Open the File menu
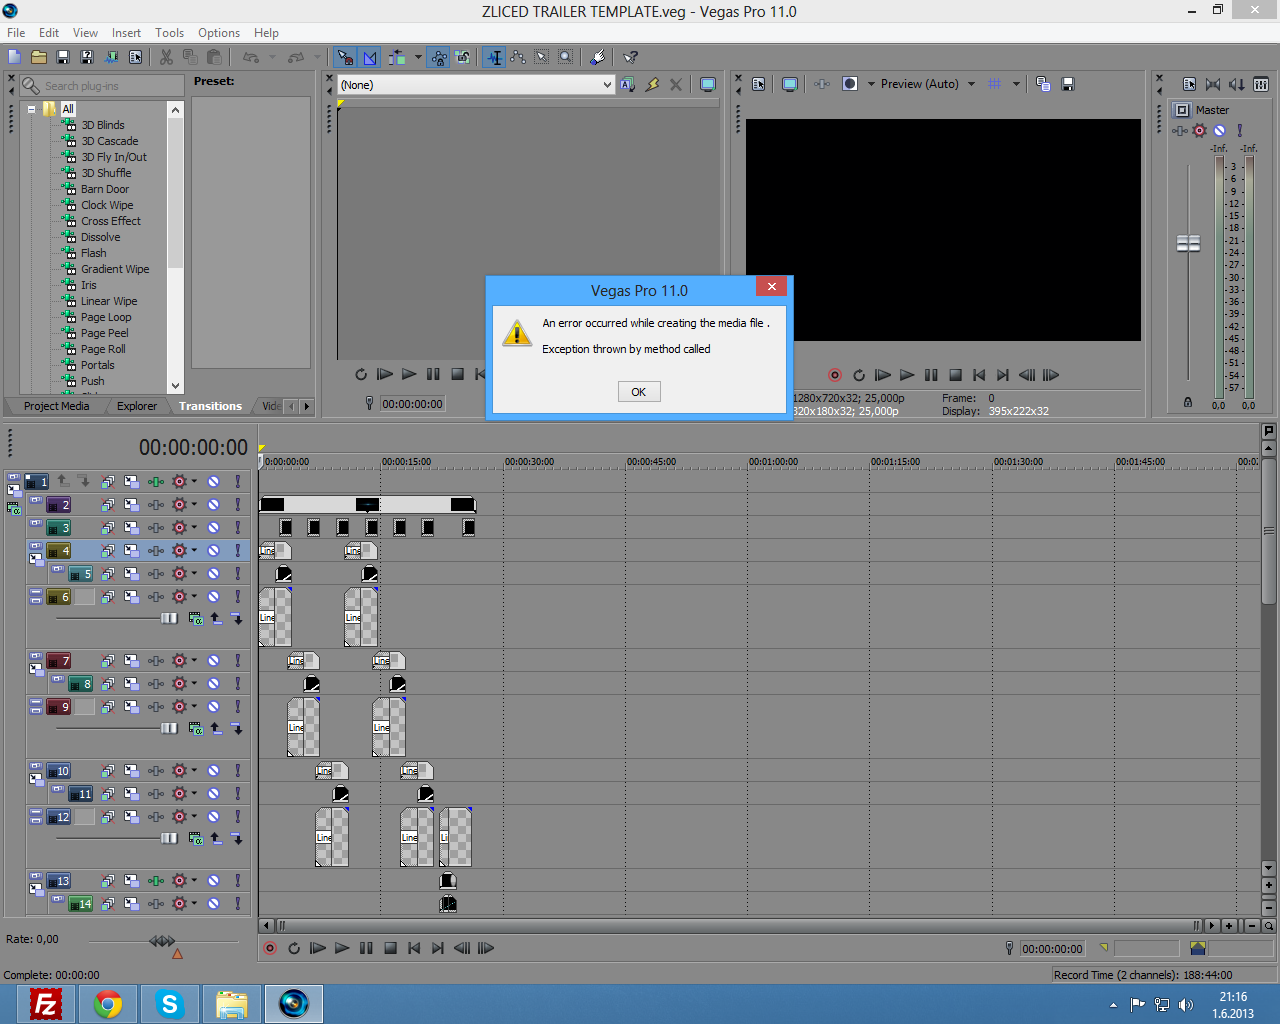Image resolution: width=1280 pixels, height=1024 pixels. [16, 33]
